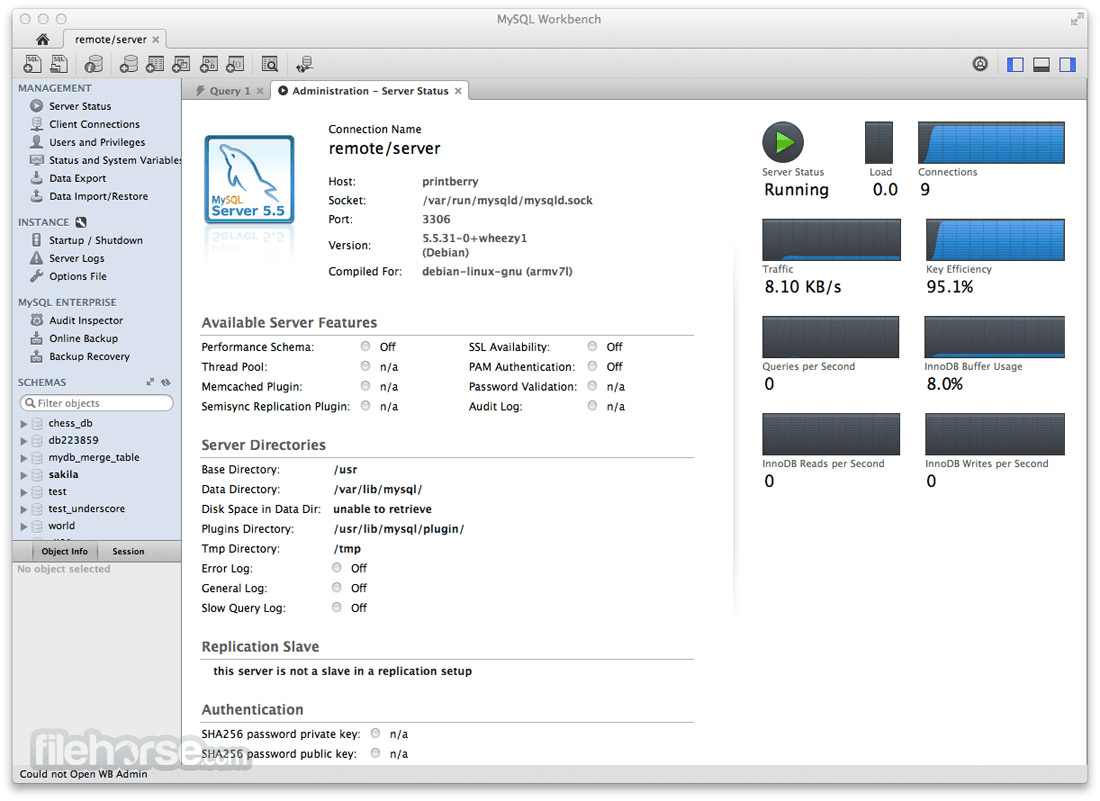Image resolution: width=1100 pixels, height=801 pixels.
Task: Open the Workbench preferences gear icon
Action: point(980,63)
